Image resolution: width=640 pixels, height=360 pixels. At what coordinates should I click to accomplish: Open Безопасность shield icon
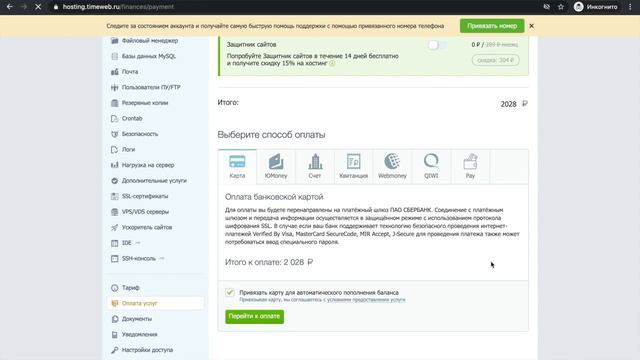click(x=115, y=134)
